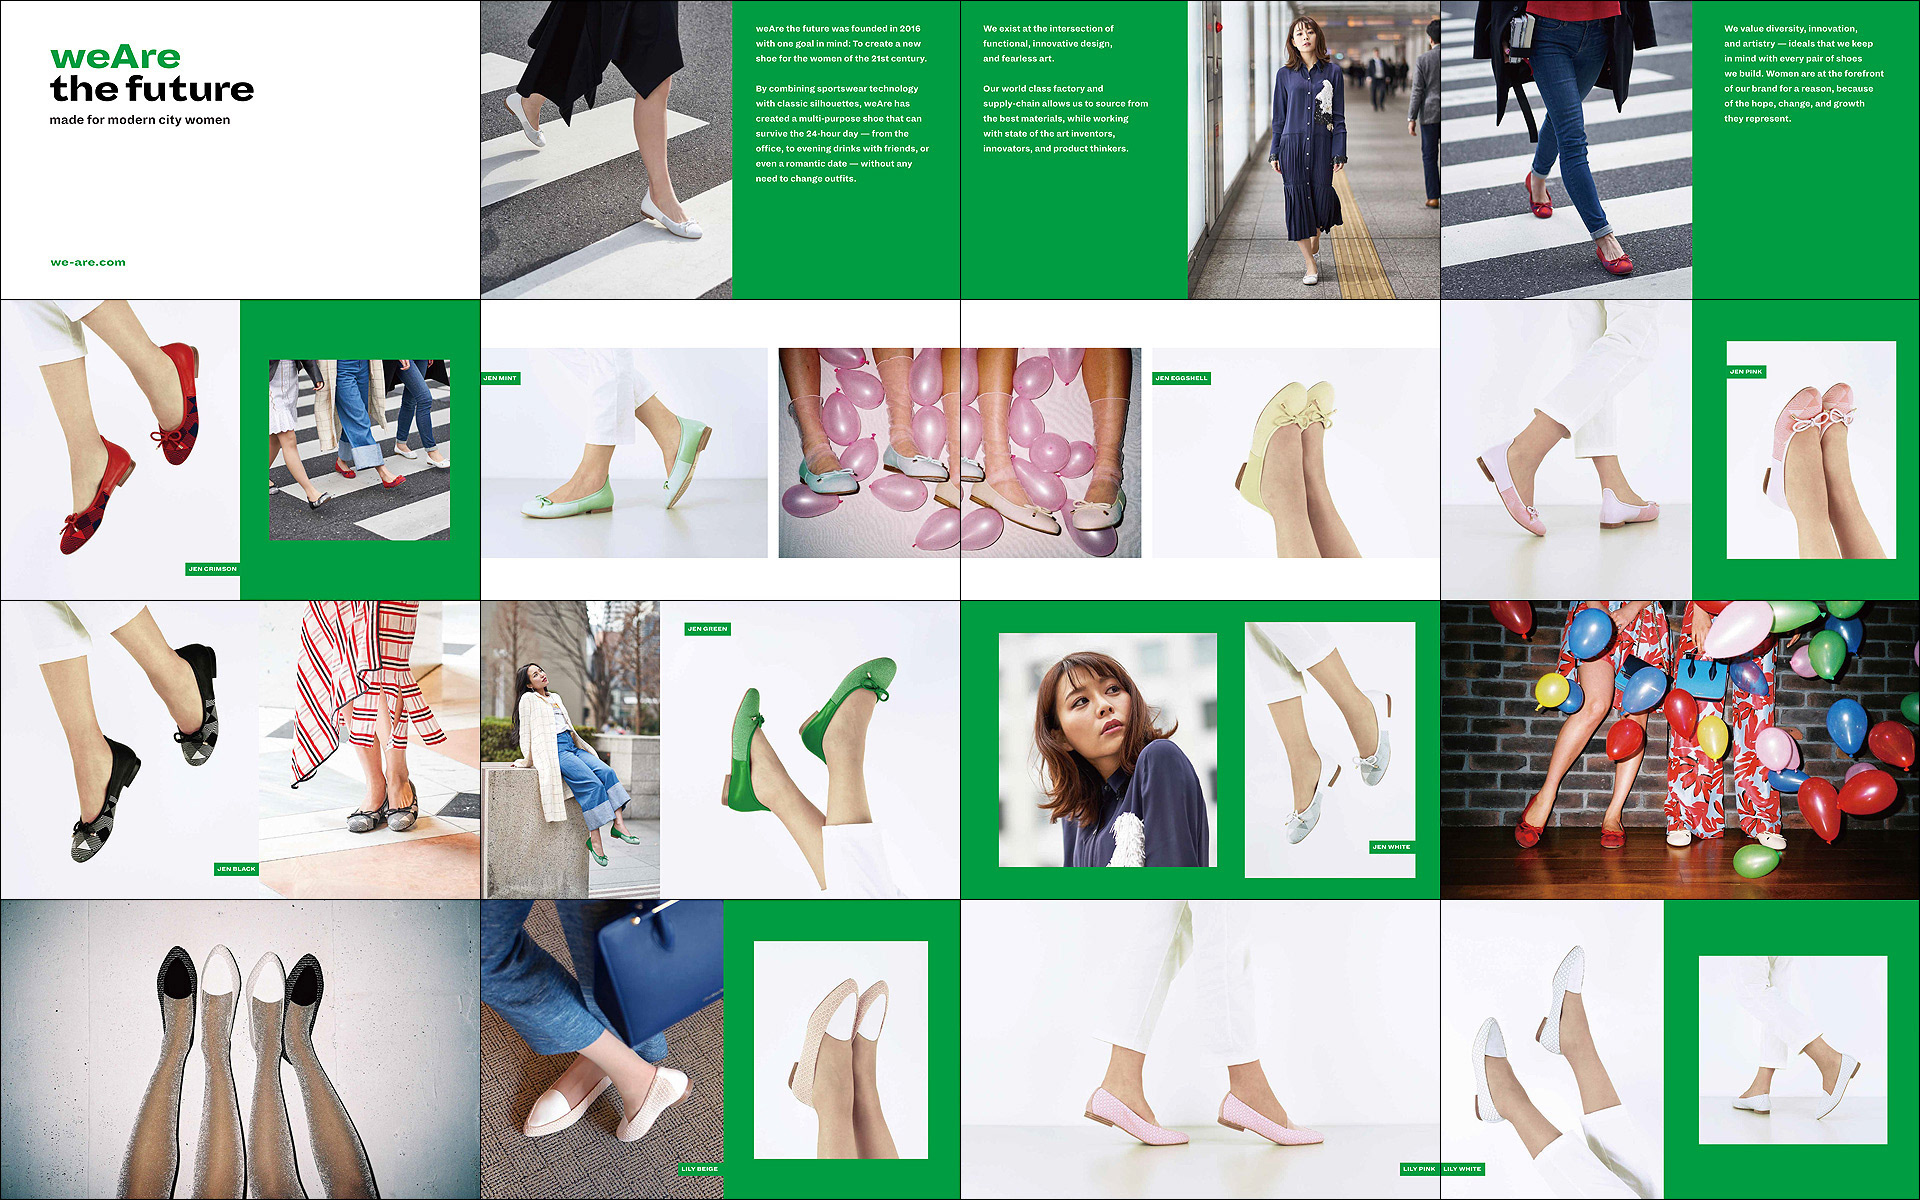
Task: Click the JEN EGGSHELL label
Action: coord(1181,378)
